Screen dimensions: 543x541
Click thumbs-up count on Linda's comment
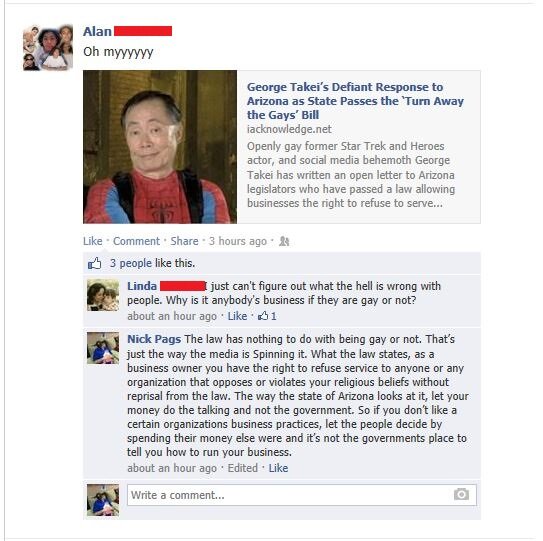click(267, 316)
